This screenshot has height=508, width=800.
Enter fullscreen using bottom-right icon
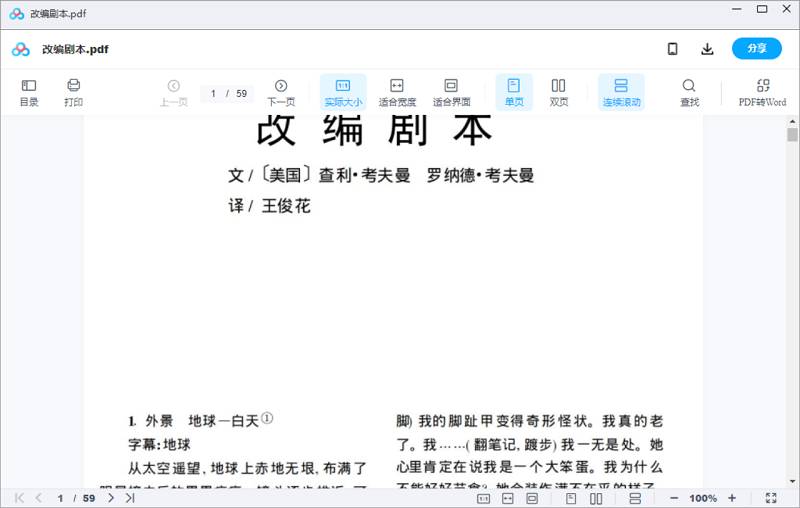point(771,498)
